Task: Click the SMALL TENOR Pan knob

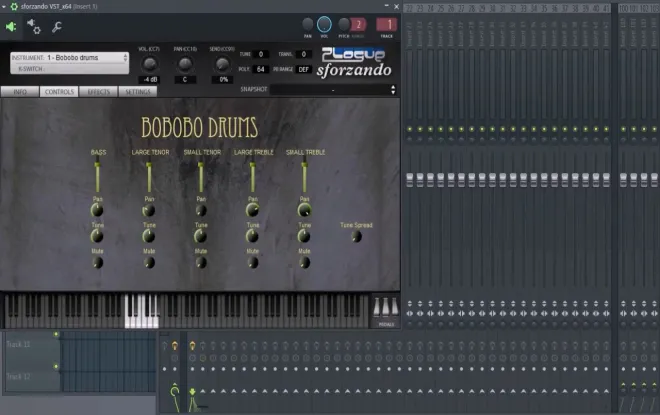Action: pyautogui.click(x=201, y=210)
